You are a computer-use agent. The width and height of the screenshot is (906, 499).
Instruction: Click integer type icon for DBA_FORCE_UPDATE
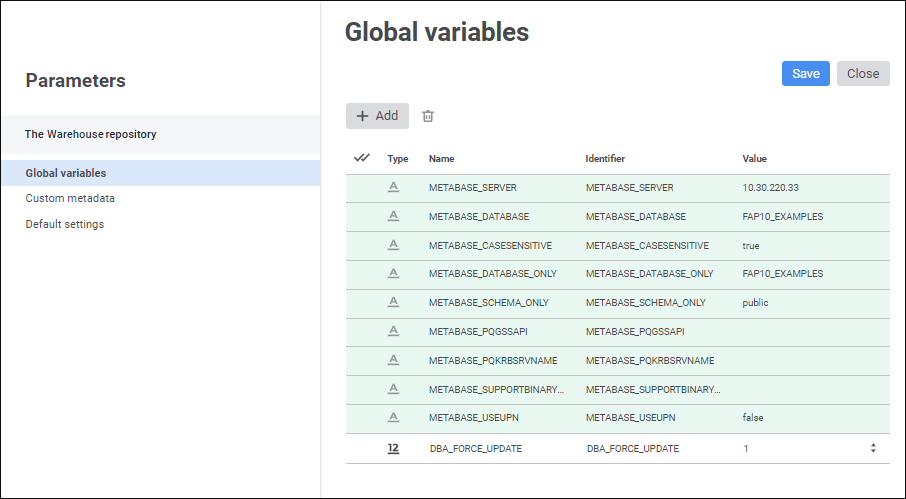point(393,449)
